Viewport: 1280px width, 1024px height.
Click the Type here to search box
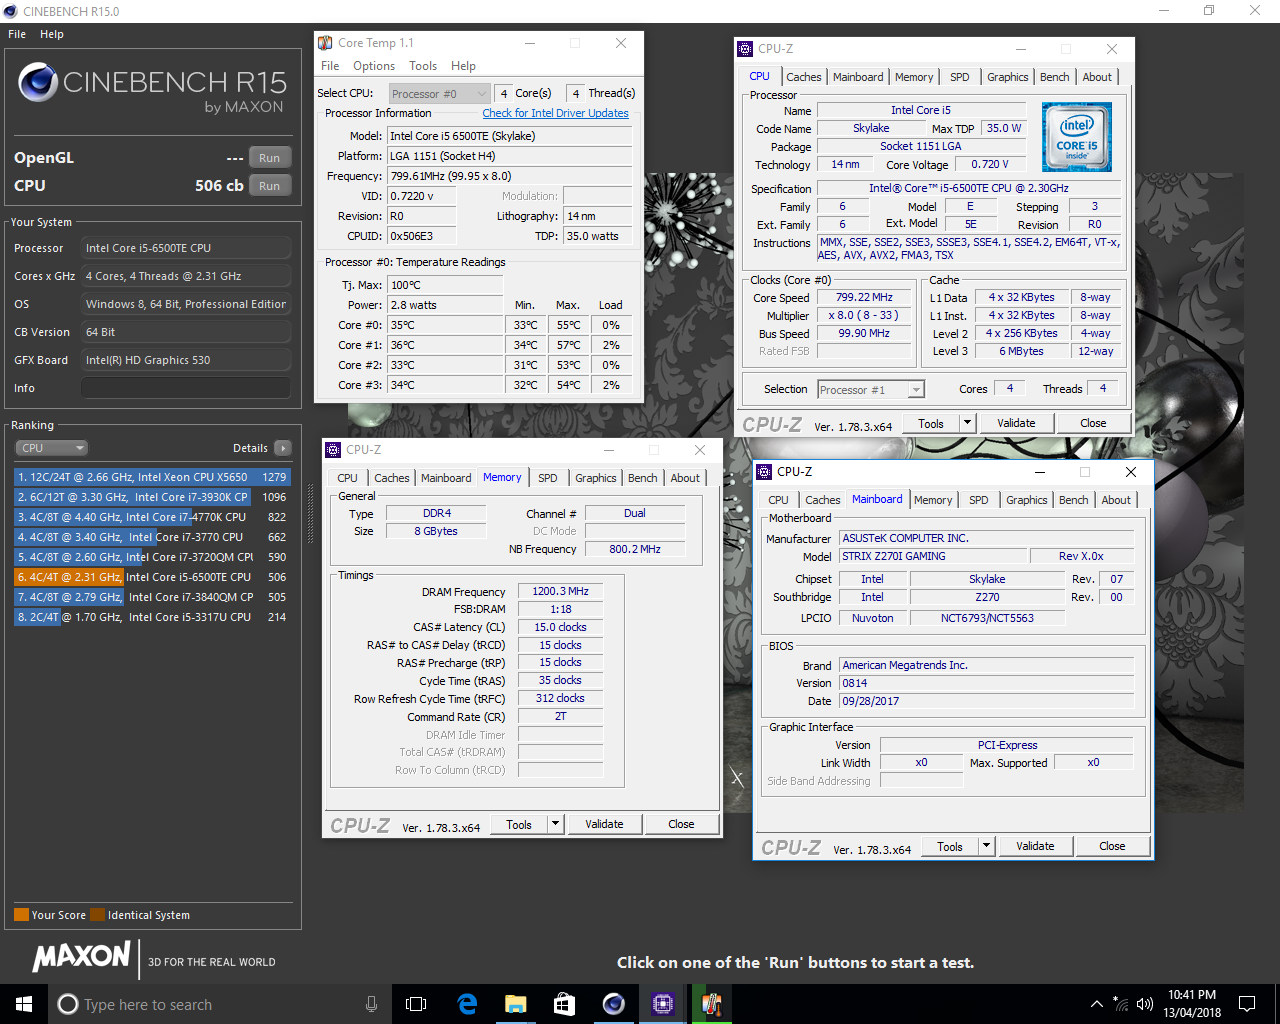click(220, 1004)
